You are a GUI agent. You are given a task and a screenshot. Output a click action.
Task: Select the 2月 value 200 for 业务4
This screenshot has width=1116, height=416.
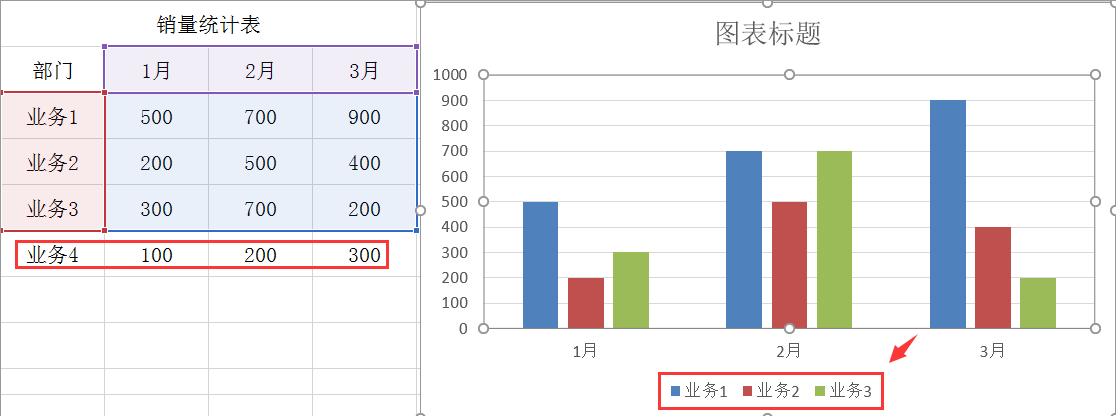(260, 254)
